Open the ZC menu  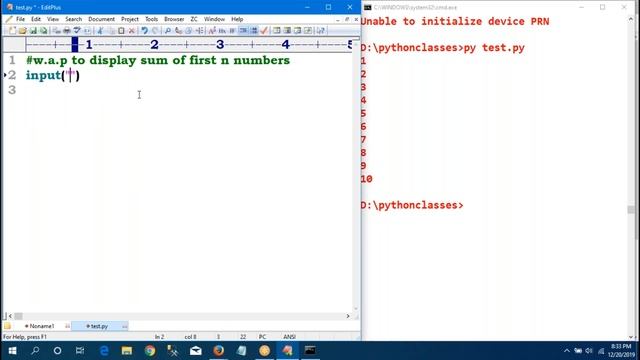tap(194, 19)
